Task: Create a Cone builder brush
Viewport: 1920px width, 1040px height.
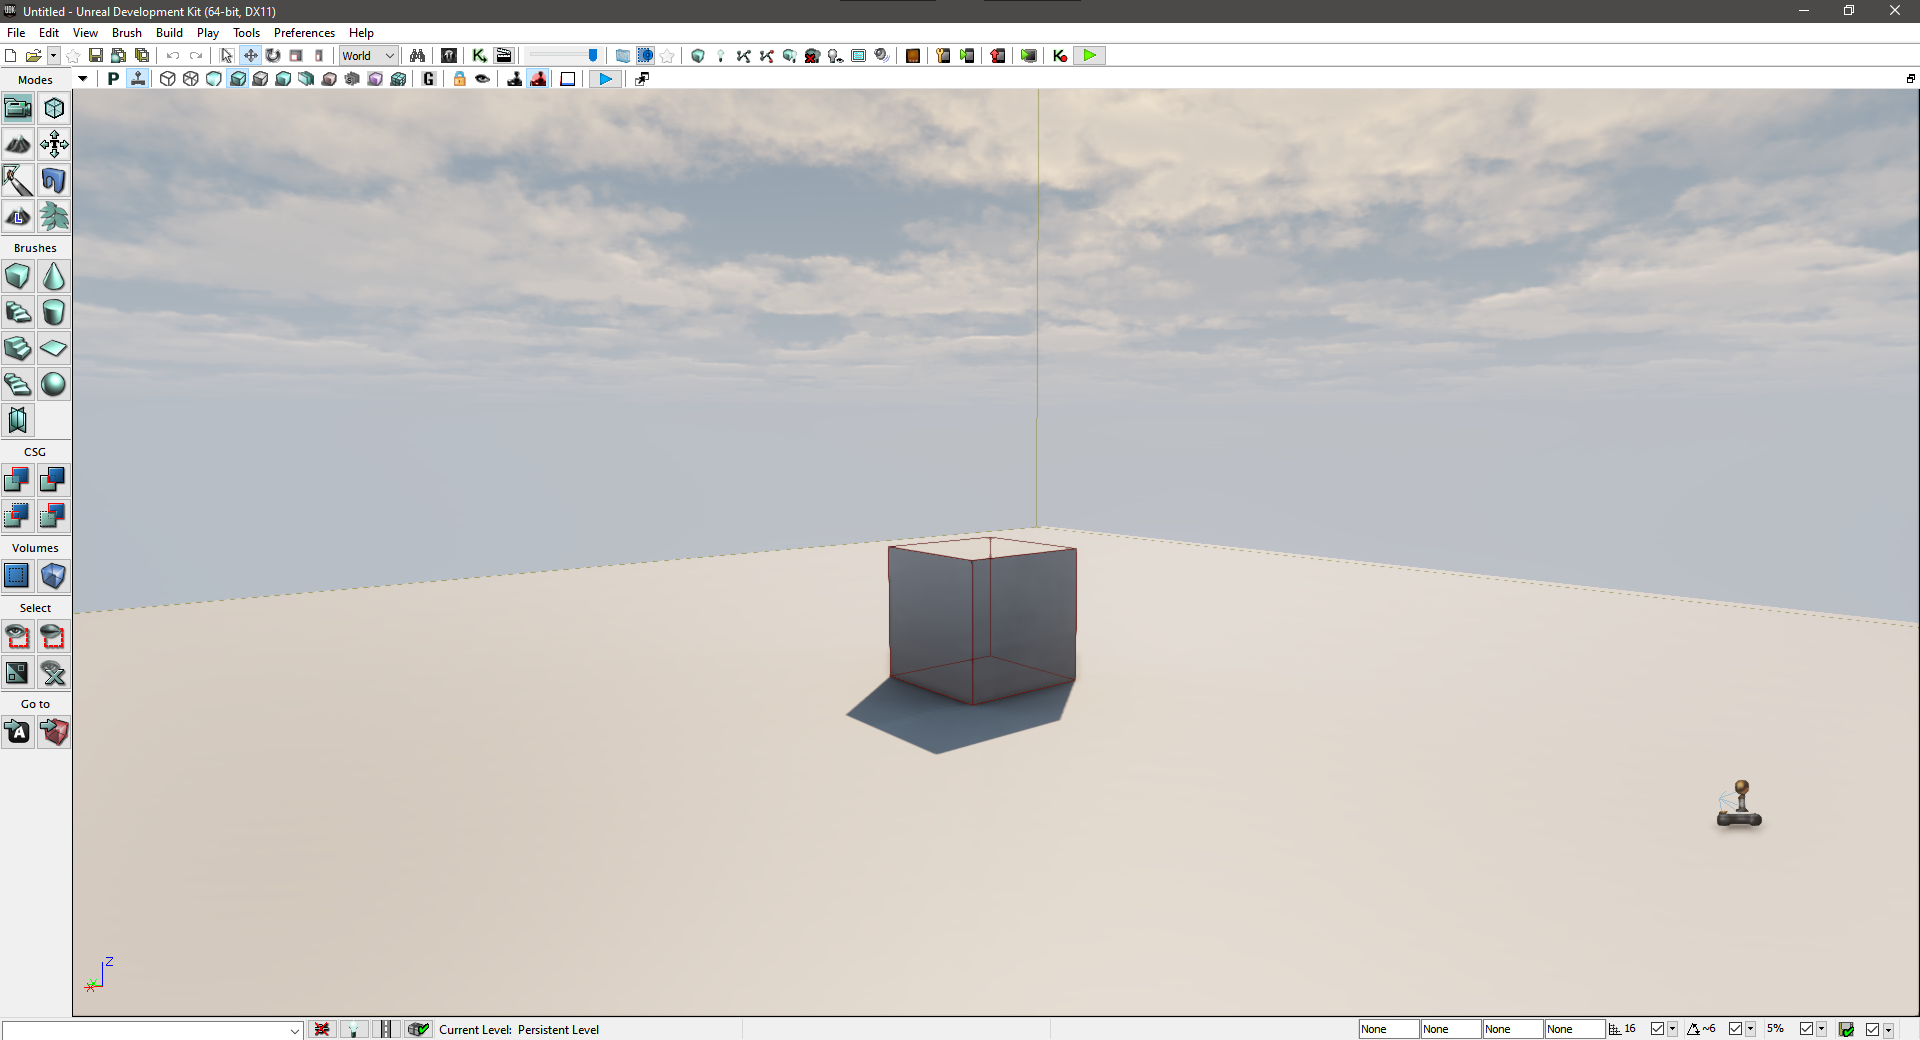Action: click(x=54, y=276)
